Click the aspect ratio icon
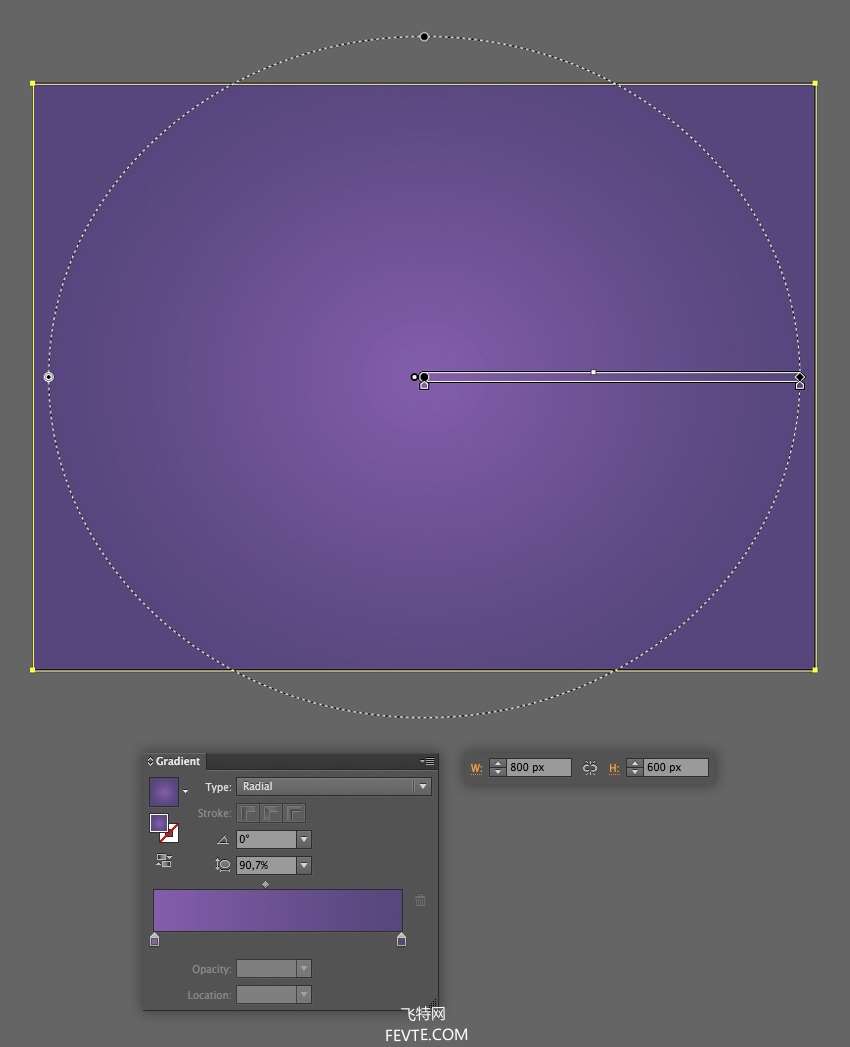This screenshot has height=1047, width=850. pyautogui.click(x=223, y=865)
